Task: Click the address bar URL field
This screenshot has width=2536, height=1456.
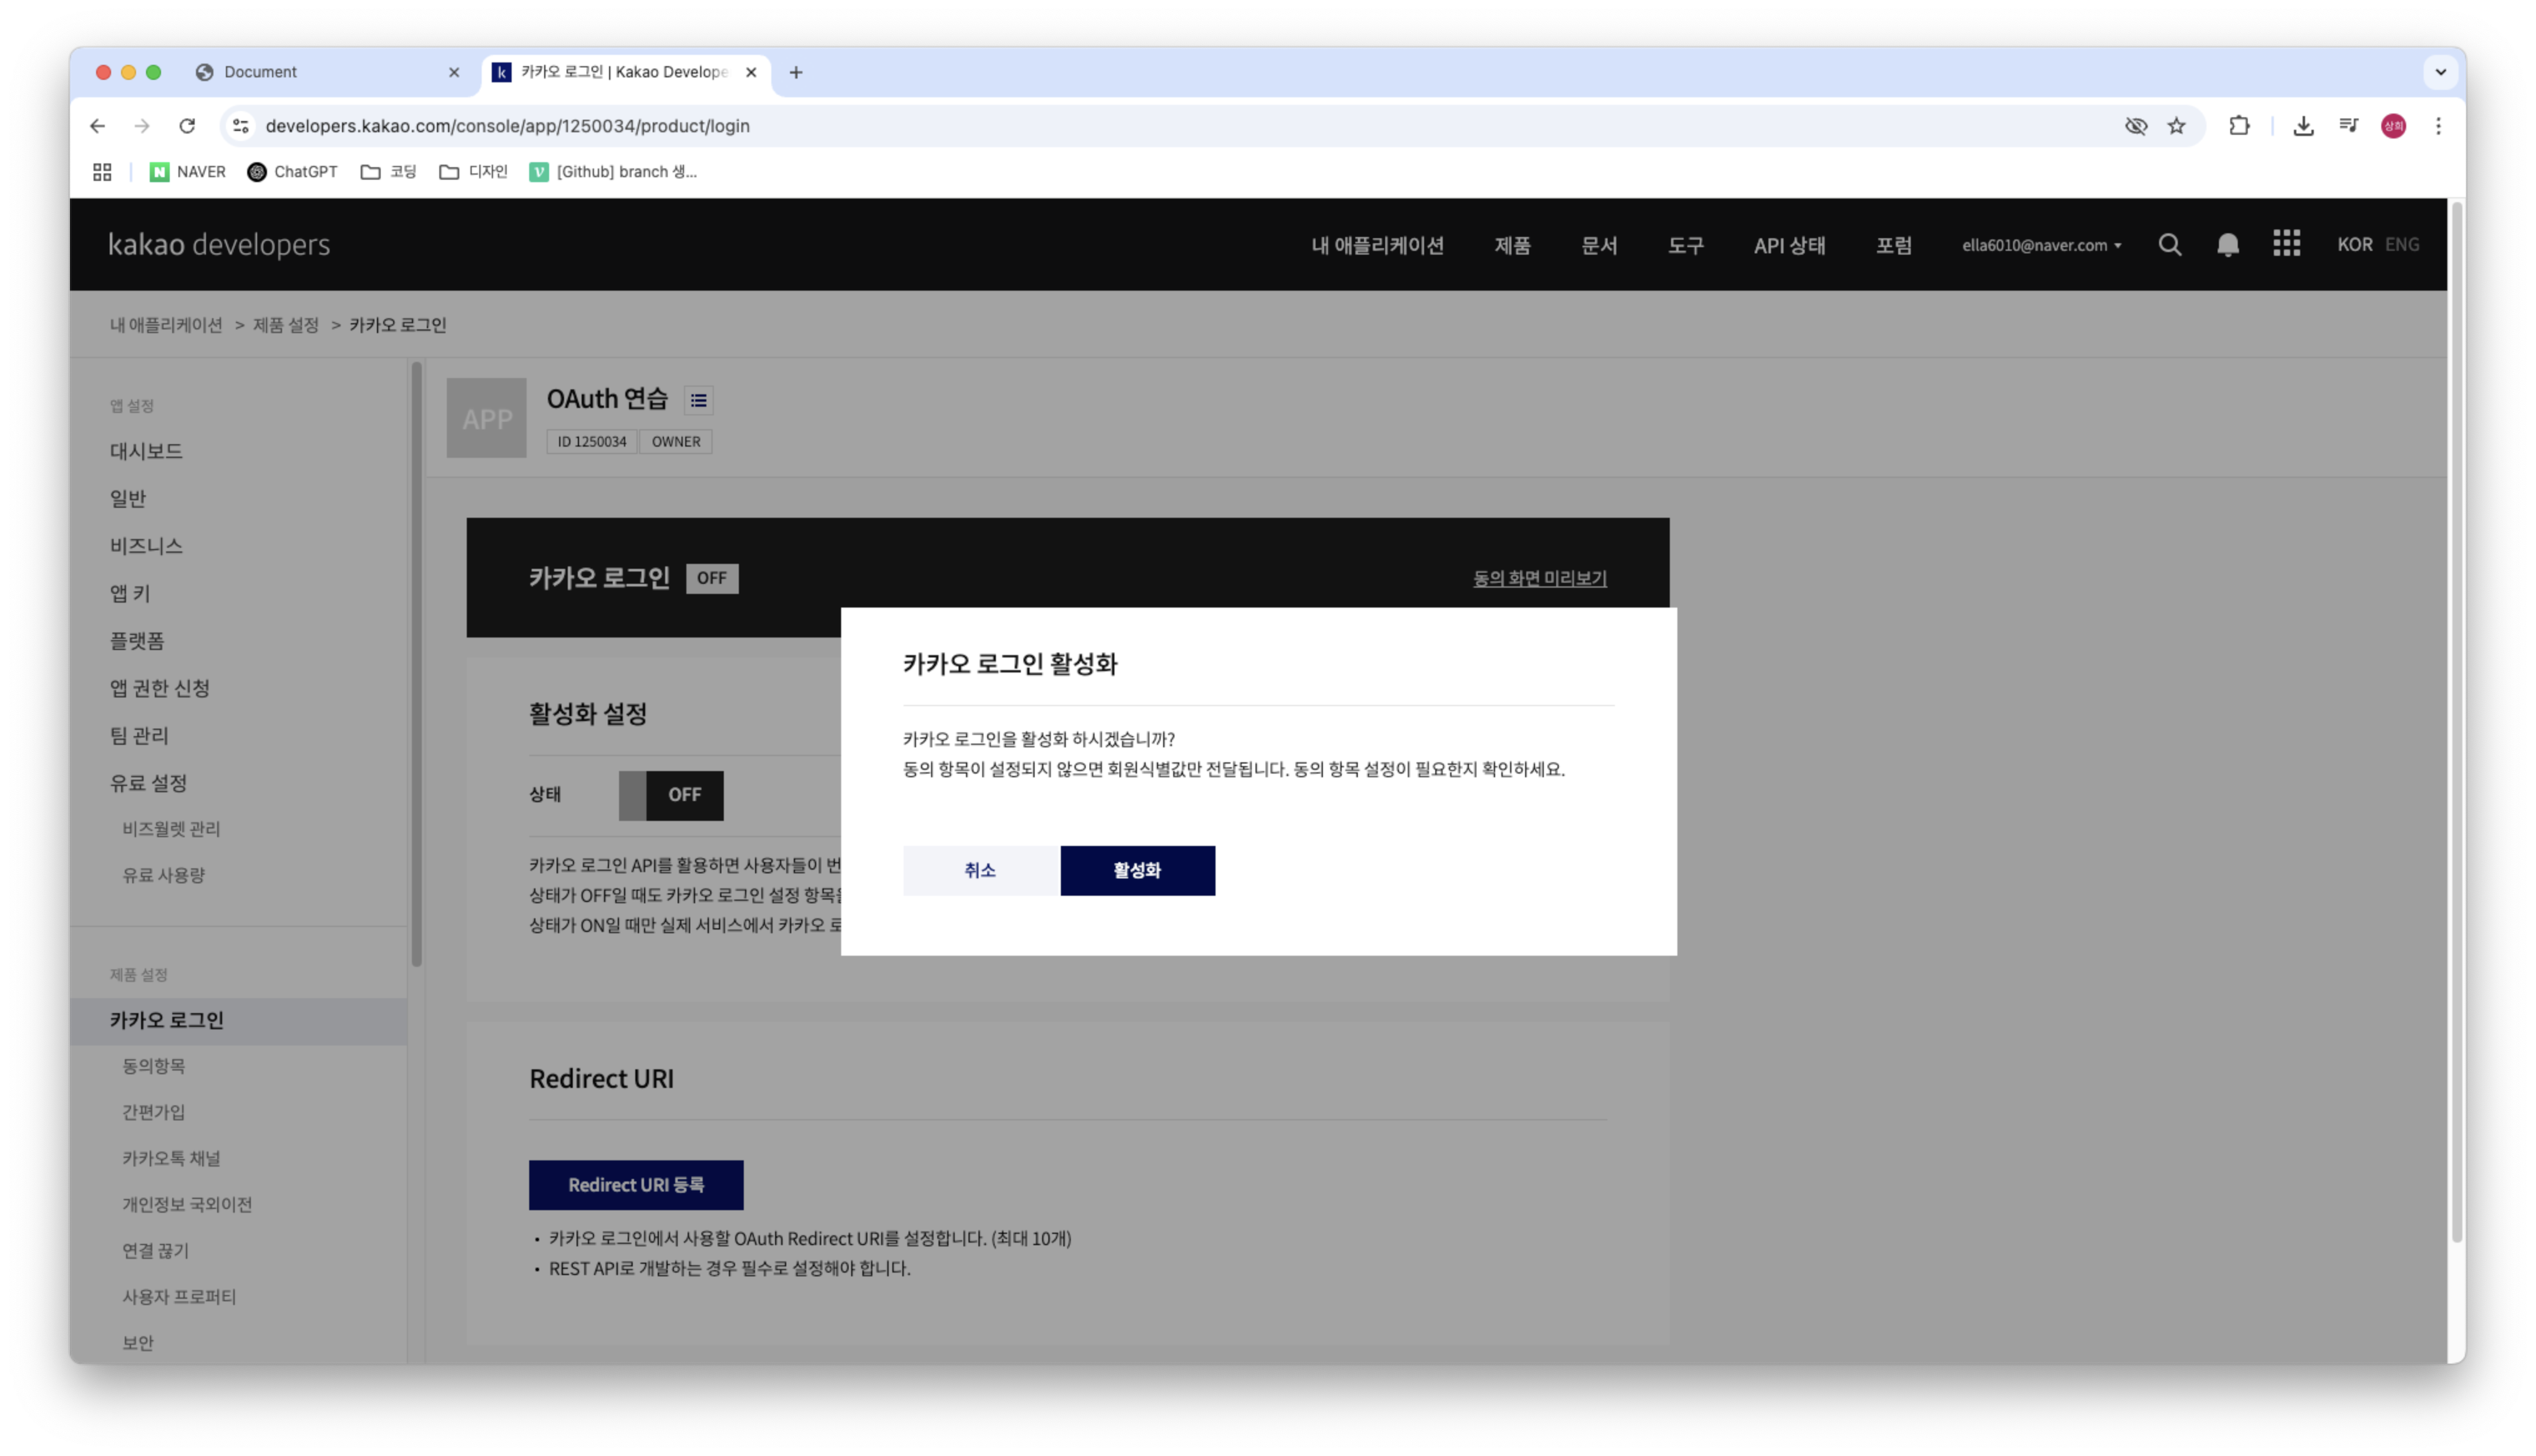Action: [x=1180, y=126]
